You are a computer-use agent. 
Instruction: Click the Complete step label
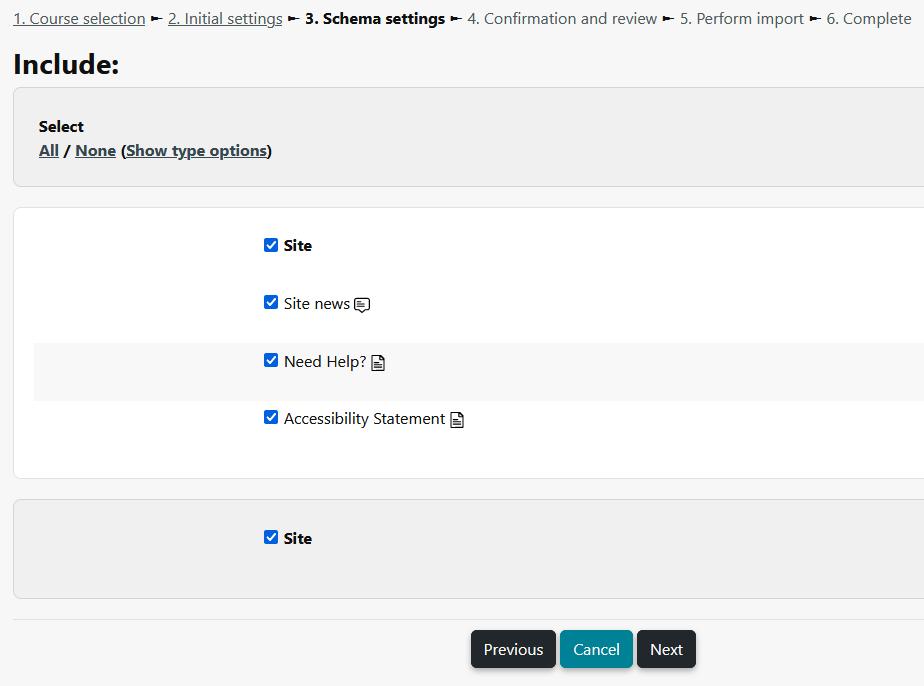coord(869,18)
